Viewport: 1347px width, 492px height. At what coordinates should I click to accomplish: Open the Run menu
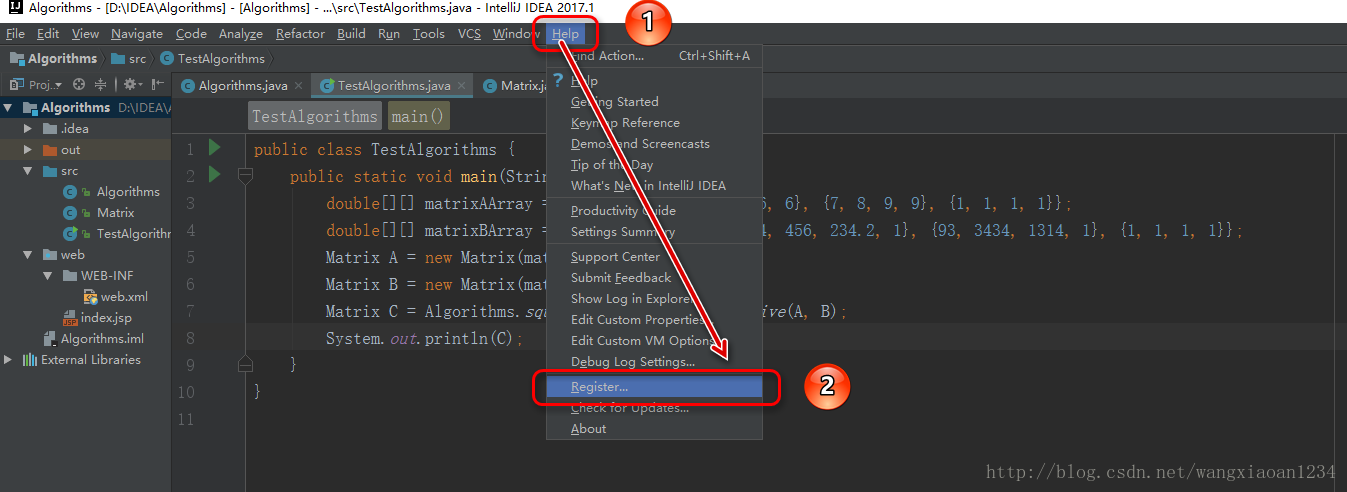(389, 34)
